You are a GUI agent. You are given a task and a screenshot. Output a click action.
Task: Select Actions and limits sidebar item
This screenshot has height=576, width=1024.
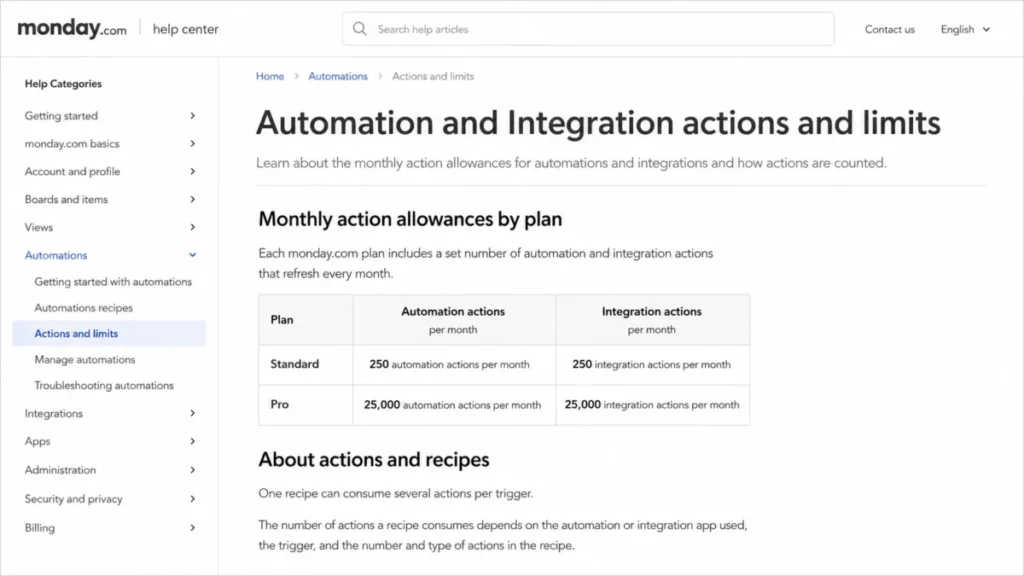click(x=109, y=333)
